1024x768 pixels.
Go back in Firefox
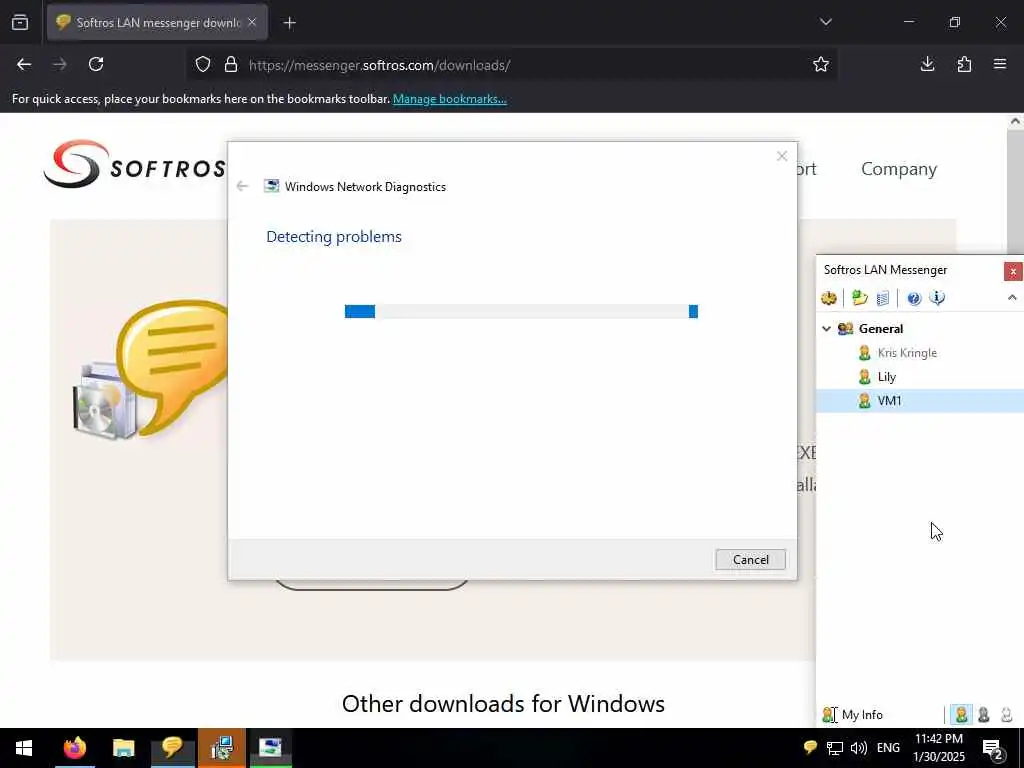24,64
